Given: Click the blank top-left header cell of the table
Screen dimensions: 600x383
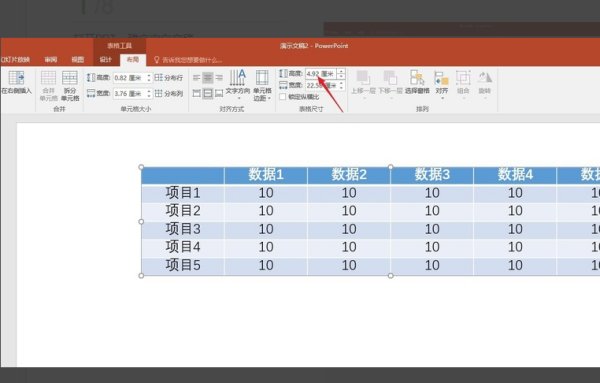Looking at the screenshot, I should [183, 176].
